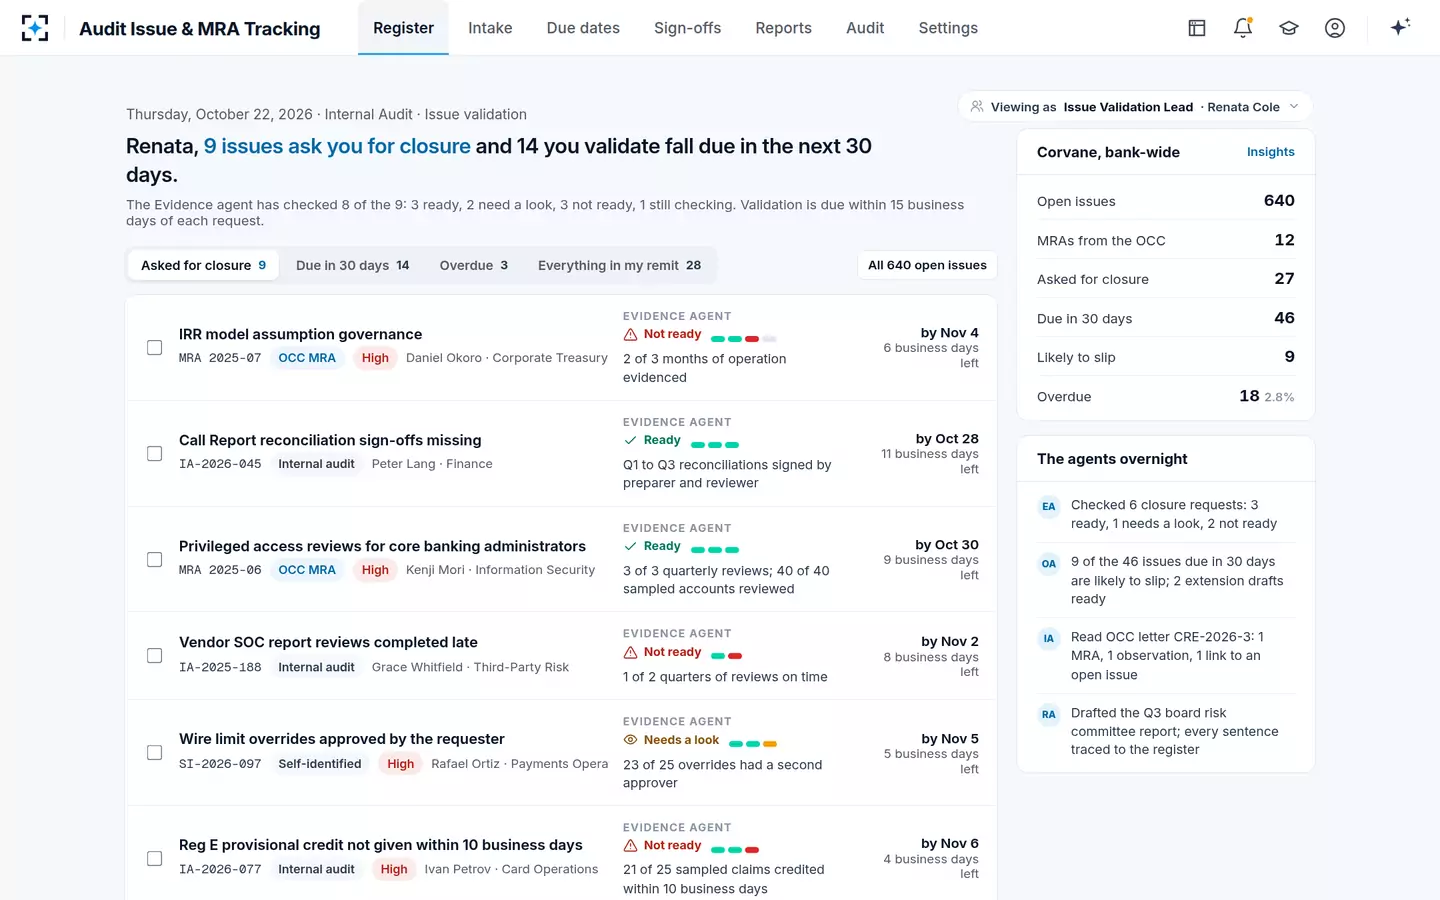Image resolution: width=1440 pixels, height=900 pixels.
Task: Select the Due in 30 days filter tab
Action: pos(352,265)
